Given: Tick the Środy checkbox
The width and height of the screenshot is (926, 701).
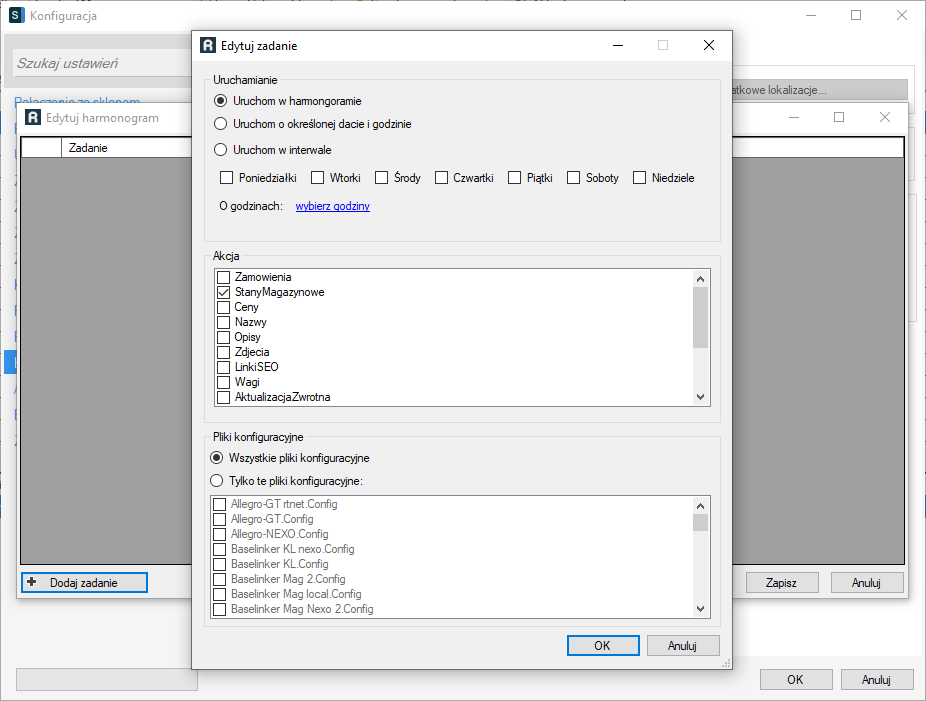Looking at the screenshot, I should pyautogui.click(x=381, y=178).
